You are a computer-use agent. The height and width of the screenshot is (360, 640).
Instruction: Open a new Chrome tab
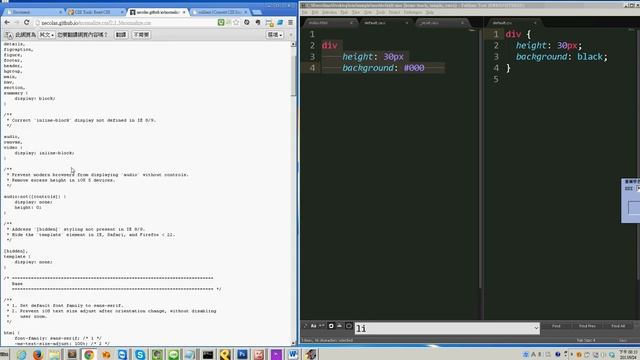tap(257, 12)
